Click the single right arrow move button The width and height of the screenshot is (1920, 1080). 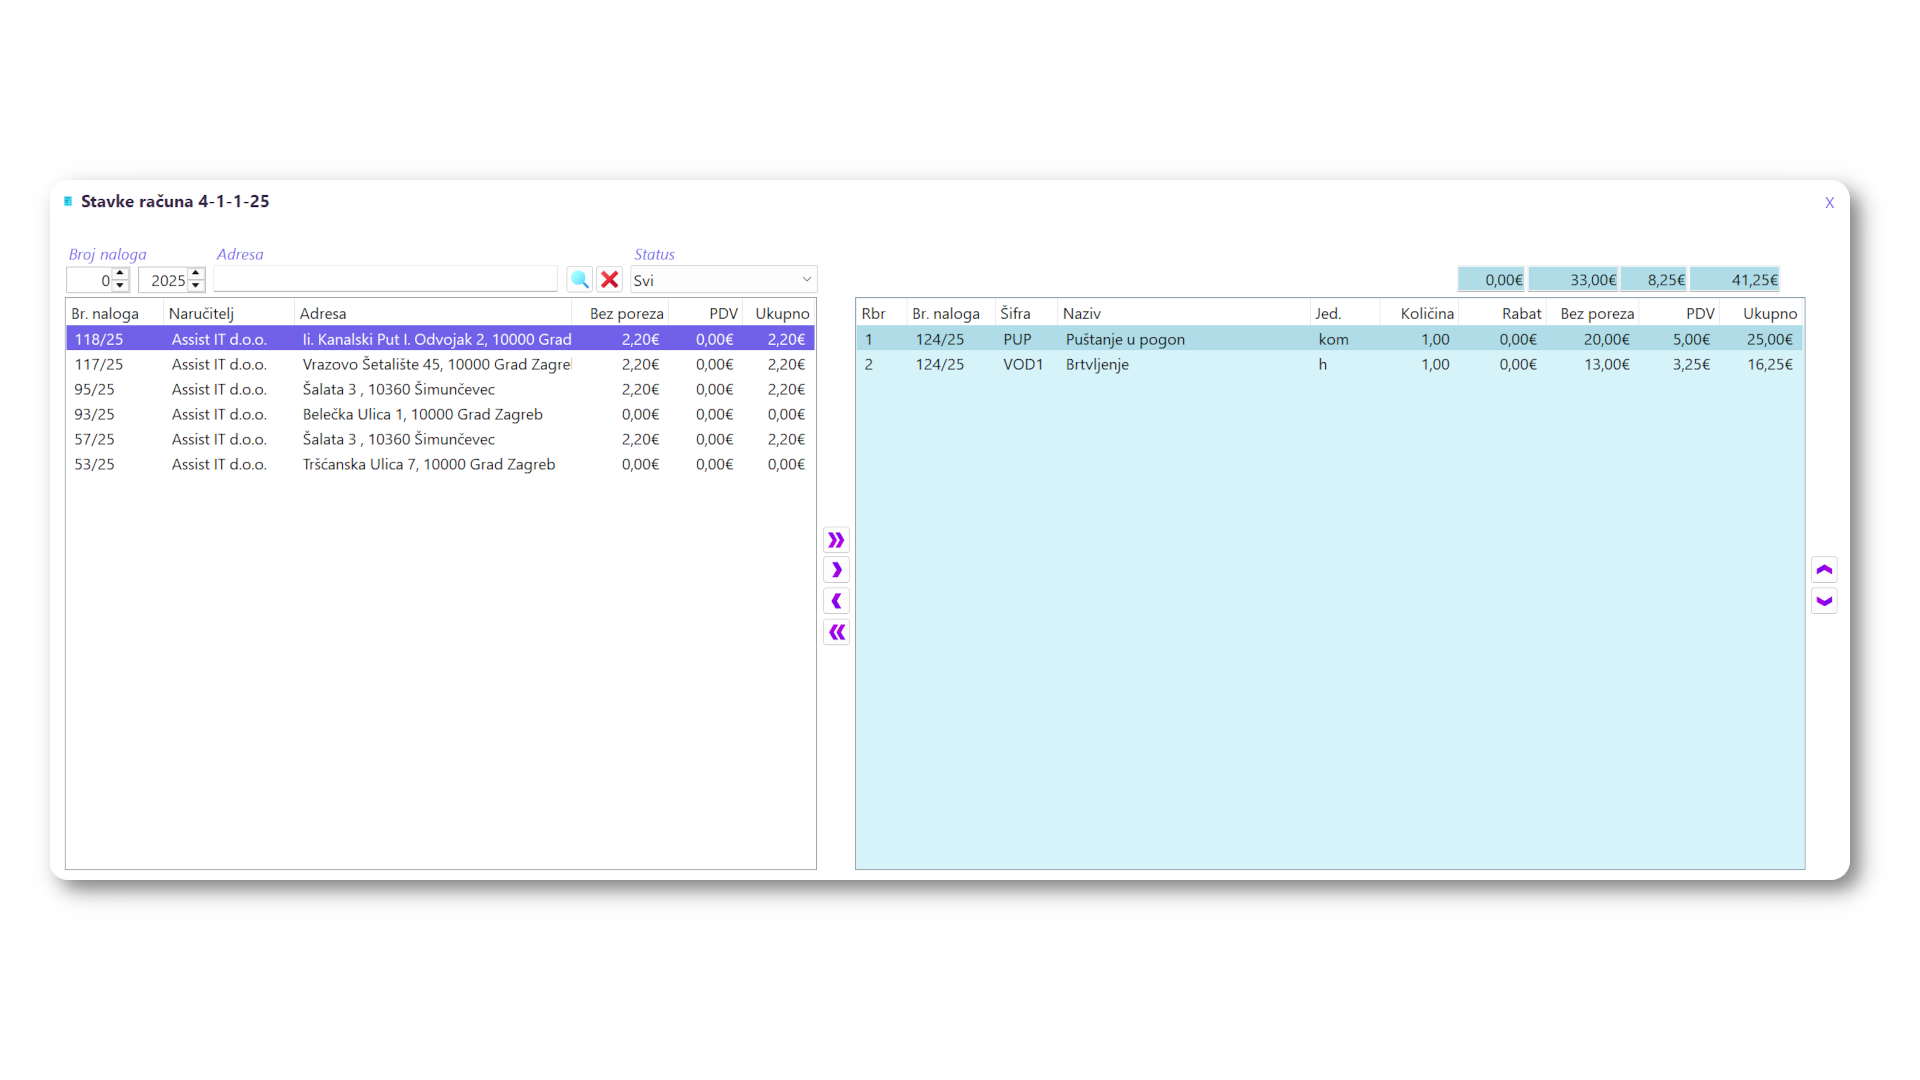pyautogui.click(x=836, y=570)
